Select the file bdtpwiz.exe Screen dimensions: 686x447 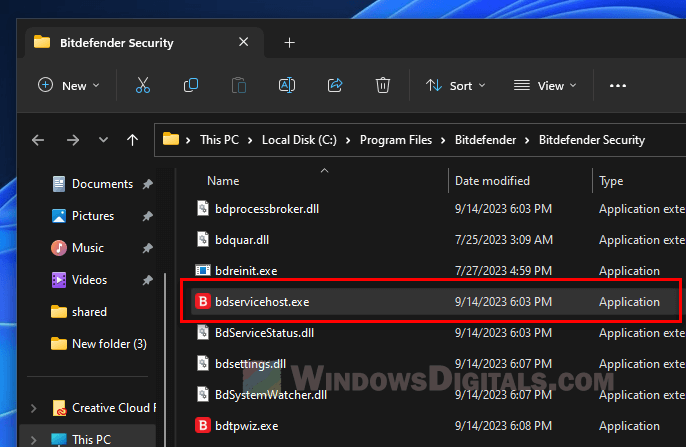(246, 426)
